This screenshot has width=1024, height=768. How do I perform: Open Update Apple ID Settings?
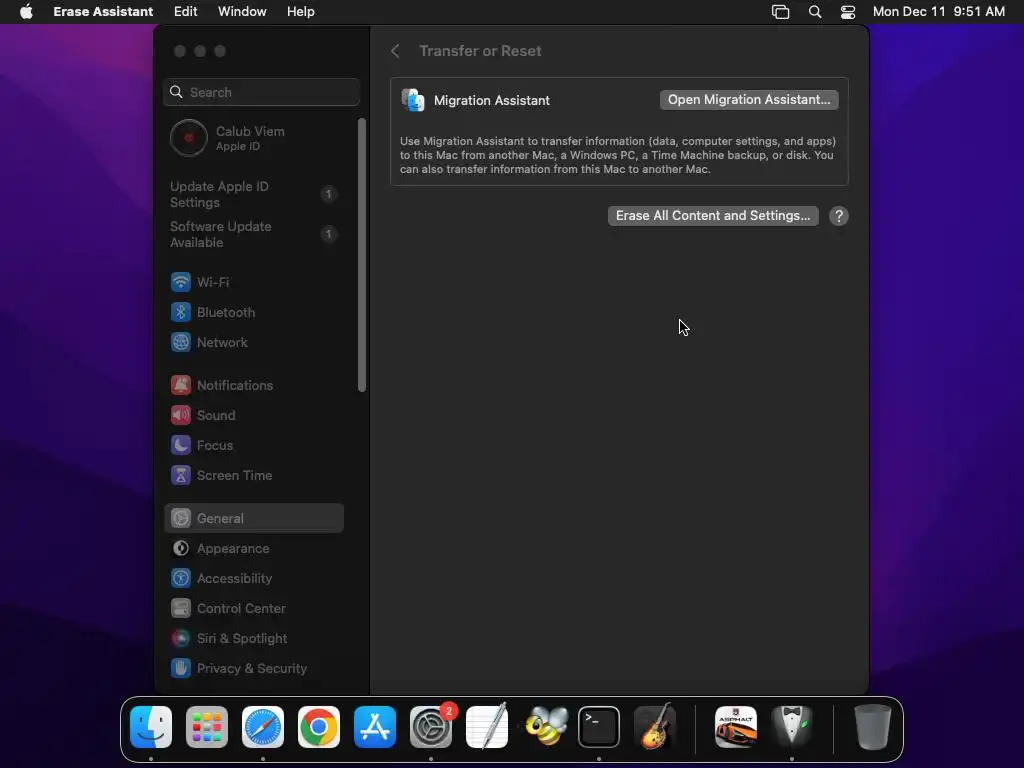tap(253, 194)
